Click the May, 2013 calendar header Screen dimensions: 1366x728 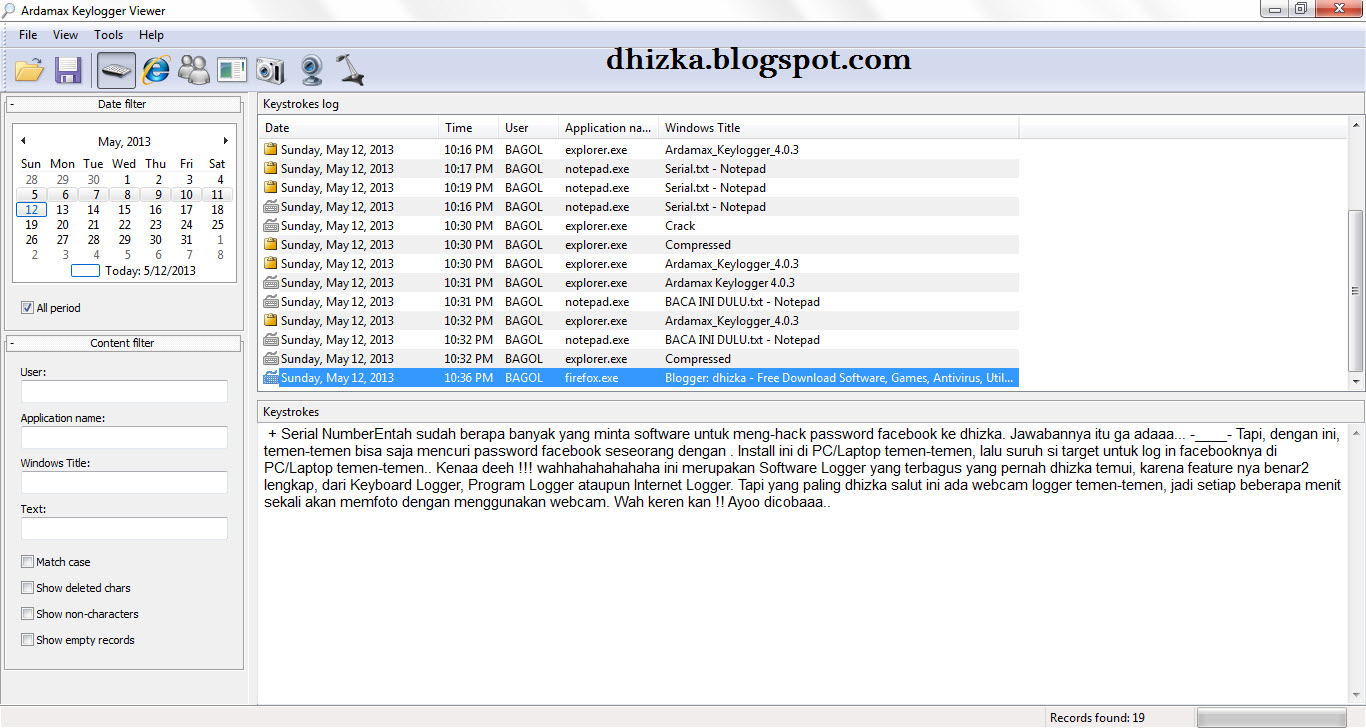pos(124,142)
